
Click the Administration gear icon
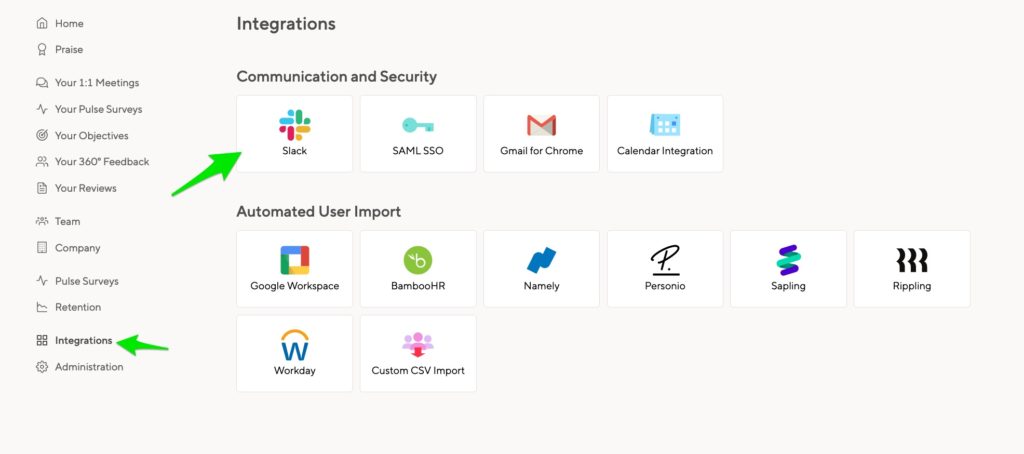pos(42,367)
